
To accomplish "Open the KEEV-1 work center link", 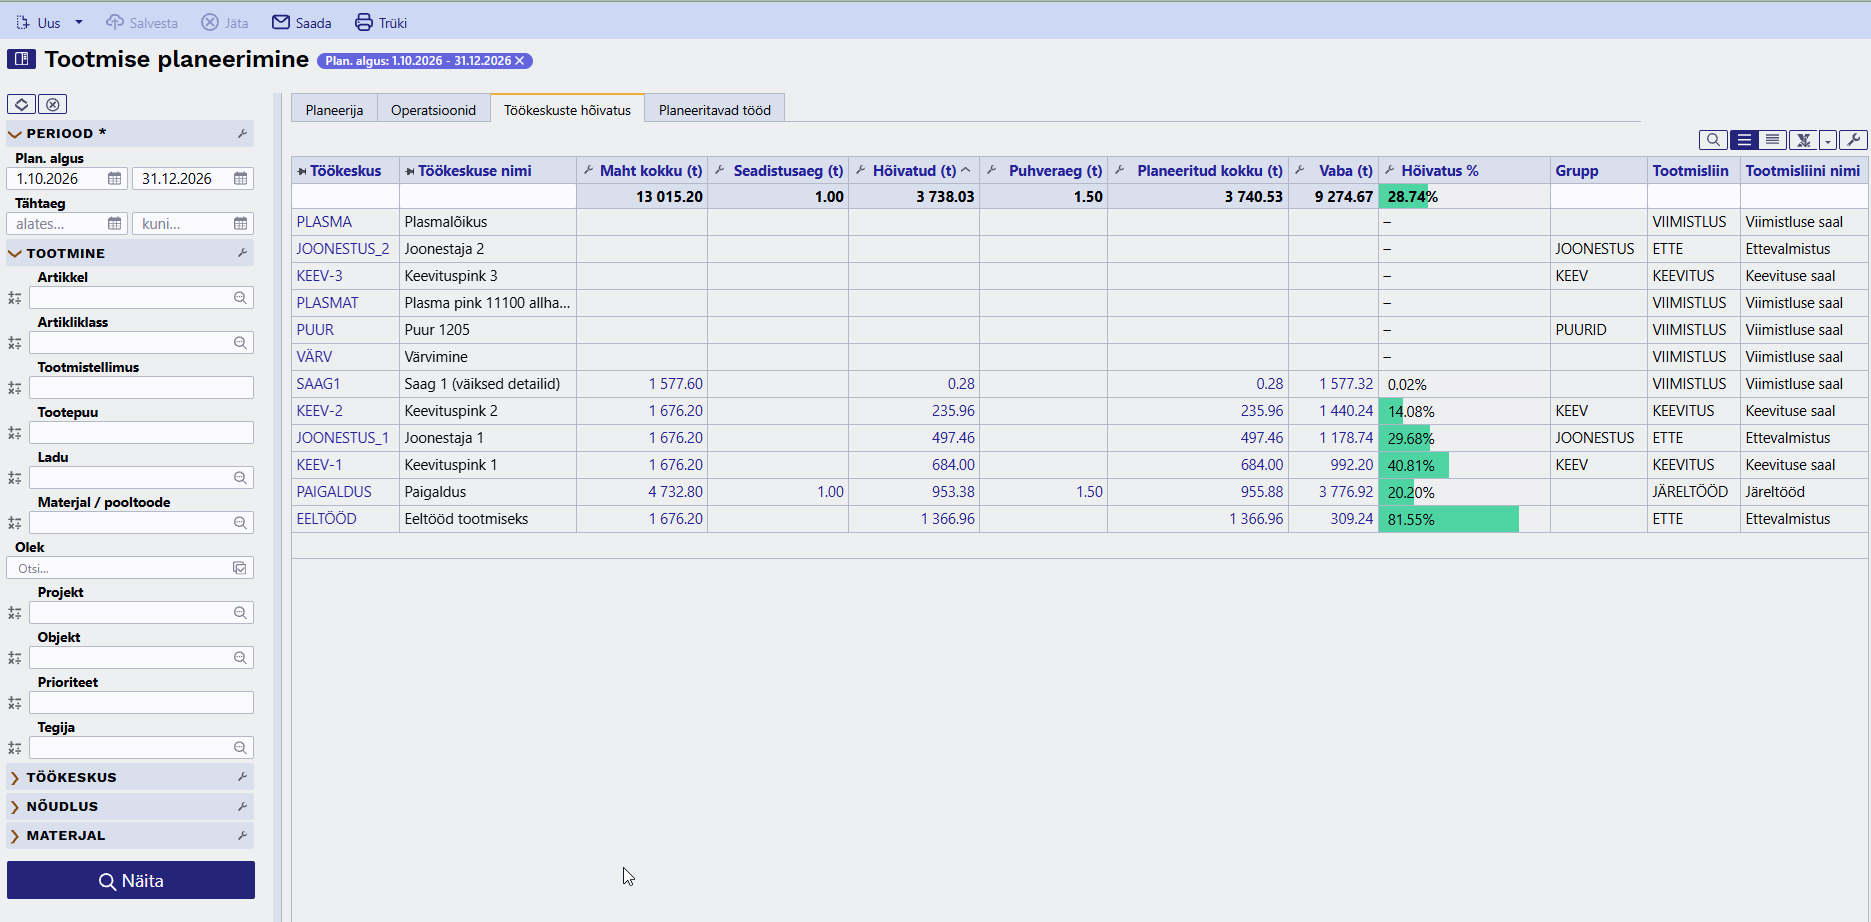I will click(x=319, y=465).
